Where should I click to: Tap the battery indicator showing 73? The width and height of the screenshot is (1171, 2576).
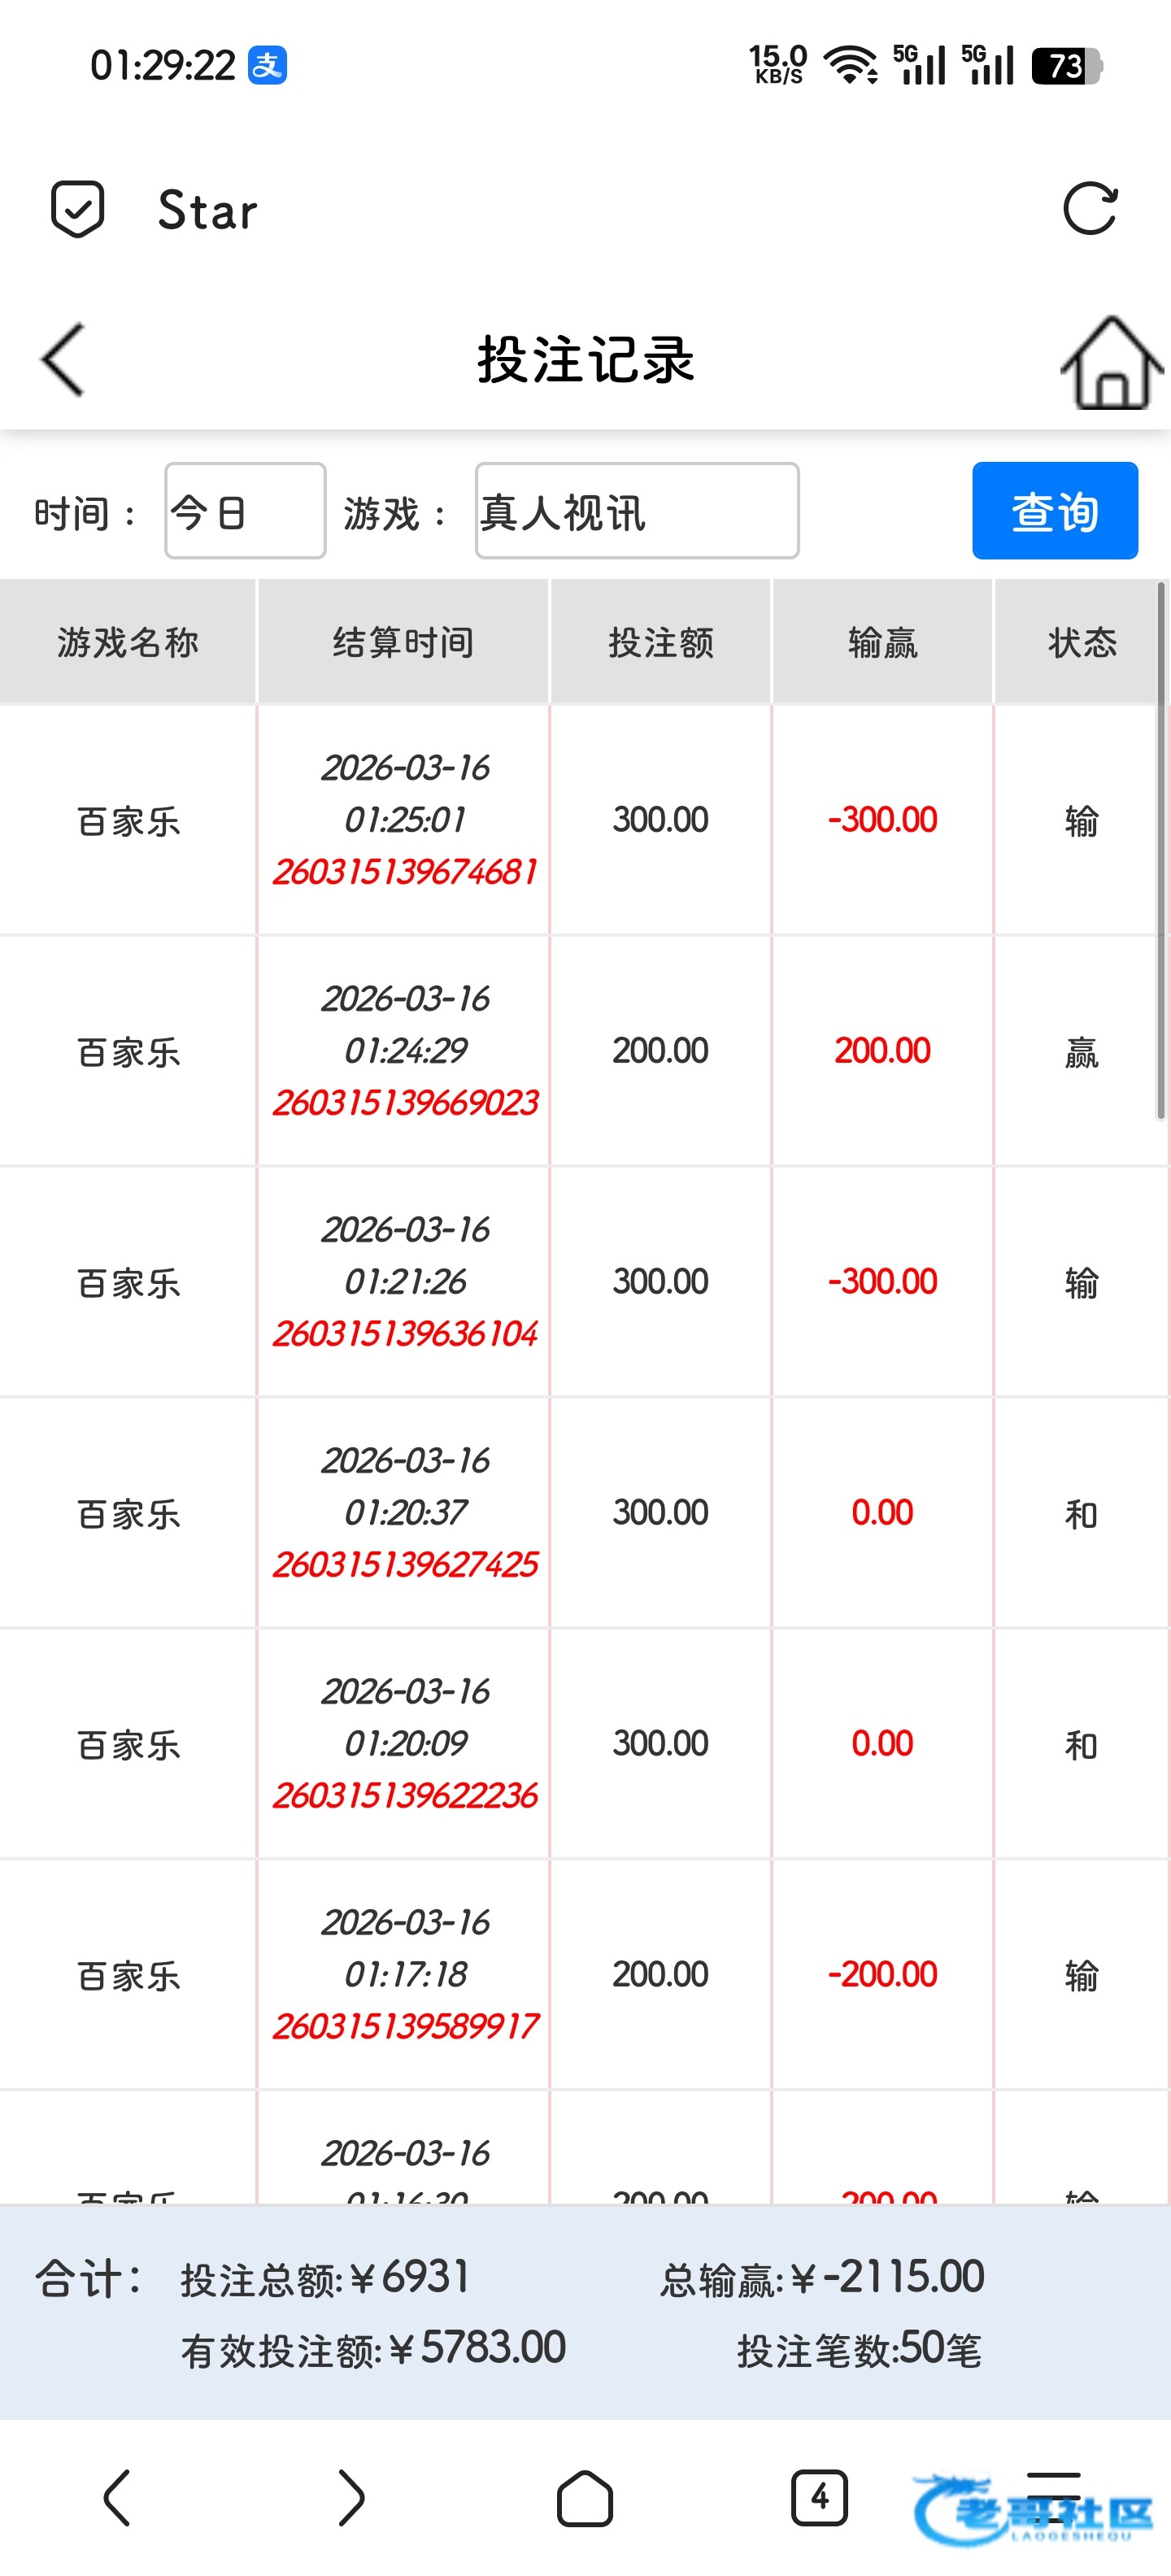point(1066,66)
